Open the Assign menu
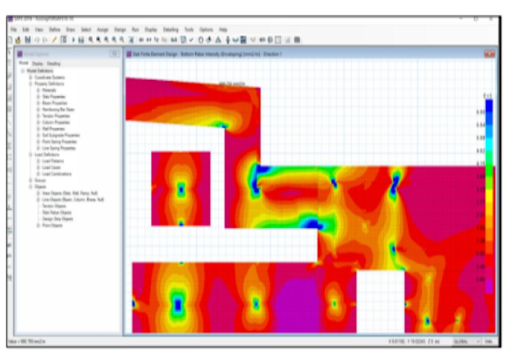Viewport: 512px width, 360px height. coord(103,30)
